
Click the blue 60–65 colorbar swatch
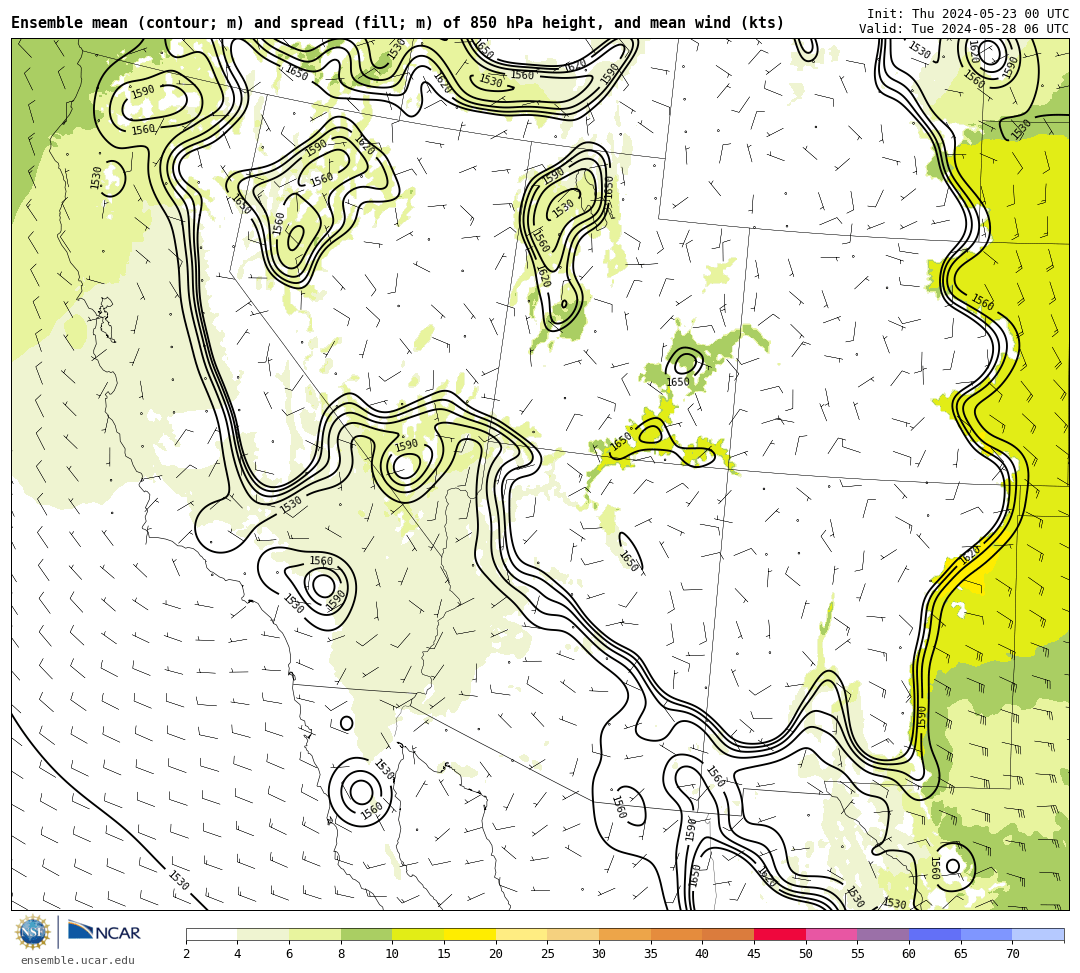[x=935, y=934]
